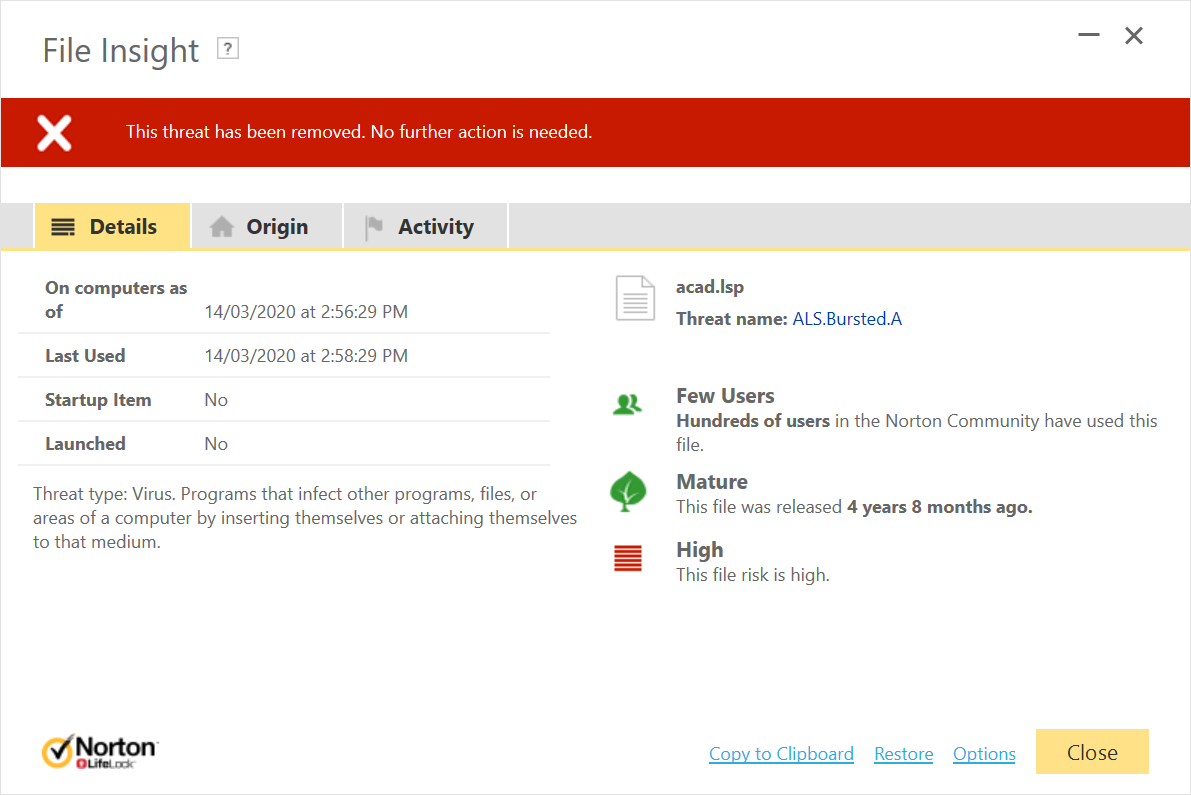Restore the removed file

click(903, 754)
